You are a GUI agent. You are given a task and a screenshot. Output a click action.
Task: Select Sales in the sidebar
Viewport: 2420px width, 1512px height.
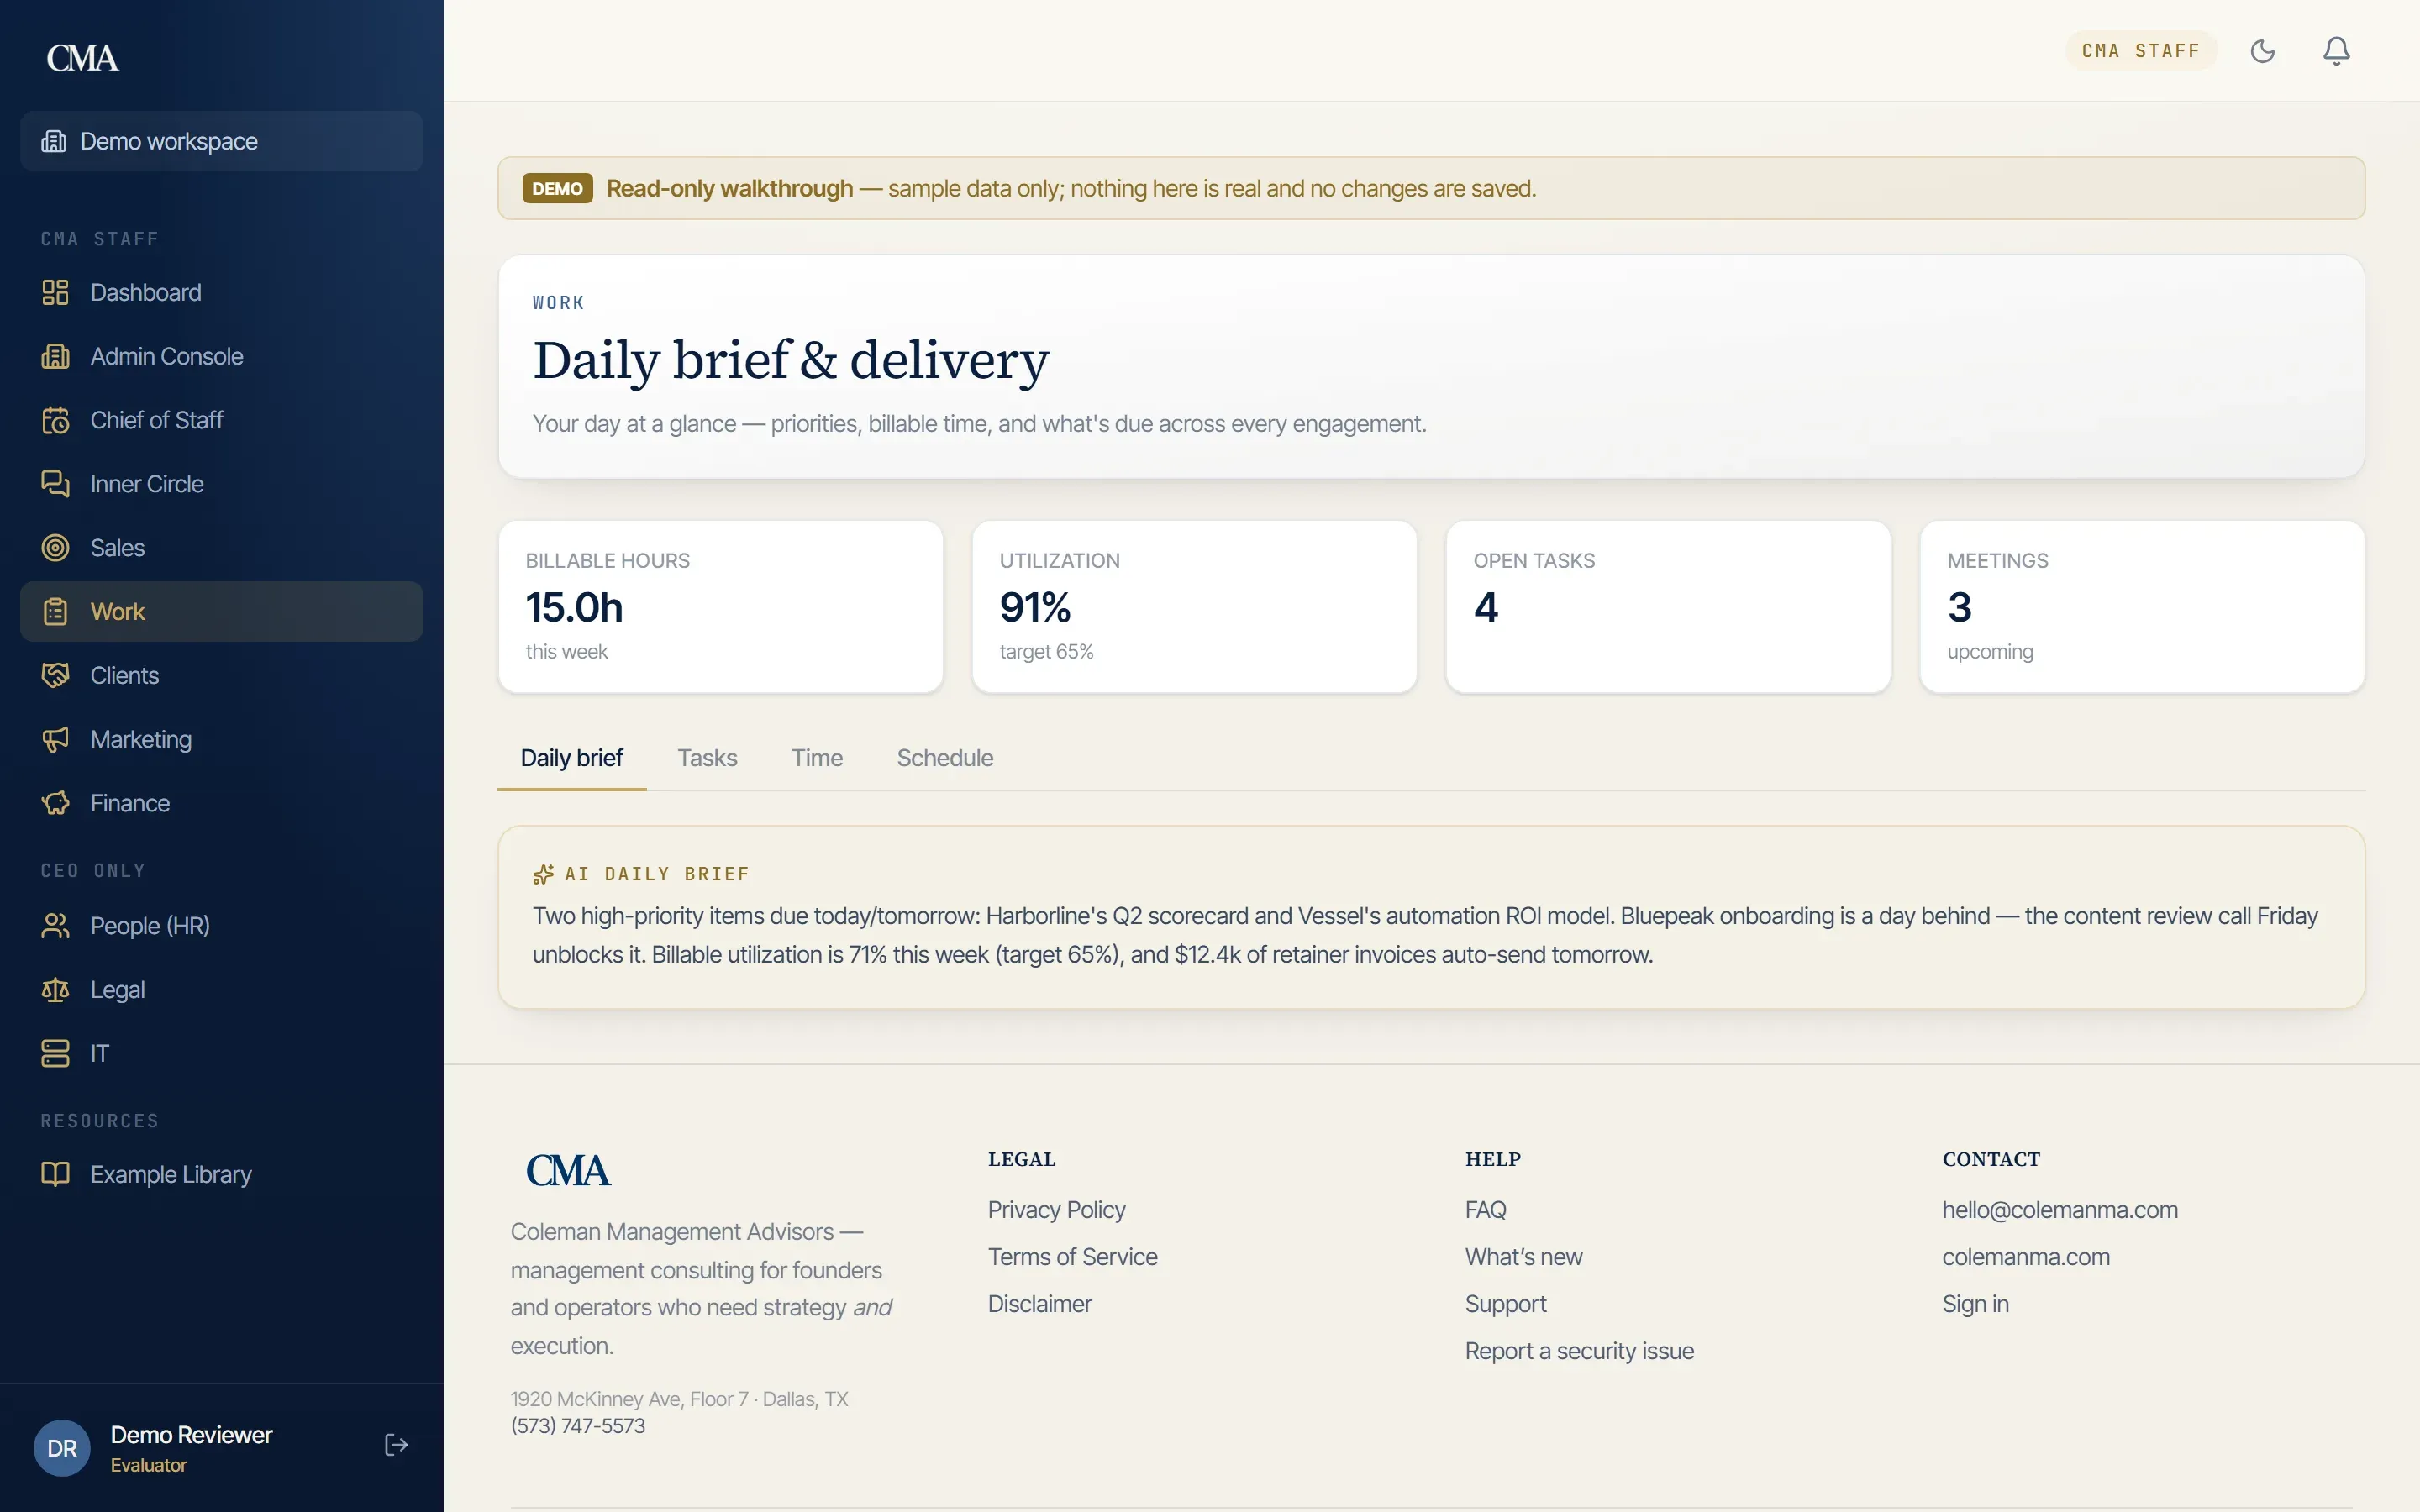pos(221,548)
